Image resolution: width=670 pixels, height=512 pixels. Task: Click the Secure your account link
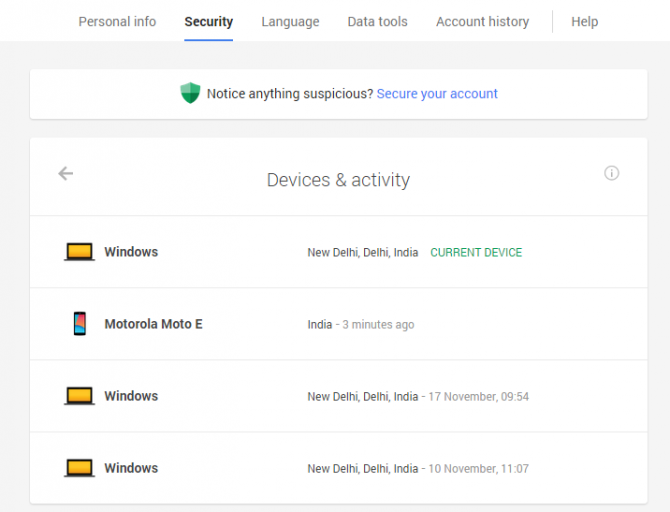coord(437,94)
